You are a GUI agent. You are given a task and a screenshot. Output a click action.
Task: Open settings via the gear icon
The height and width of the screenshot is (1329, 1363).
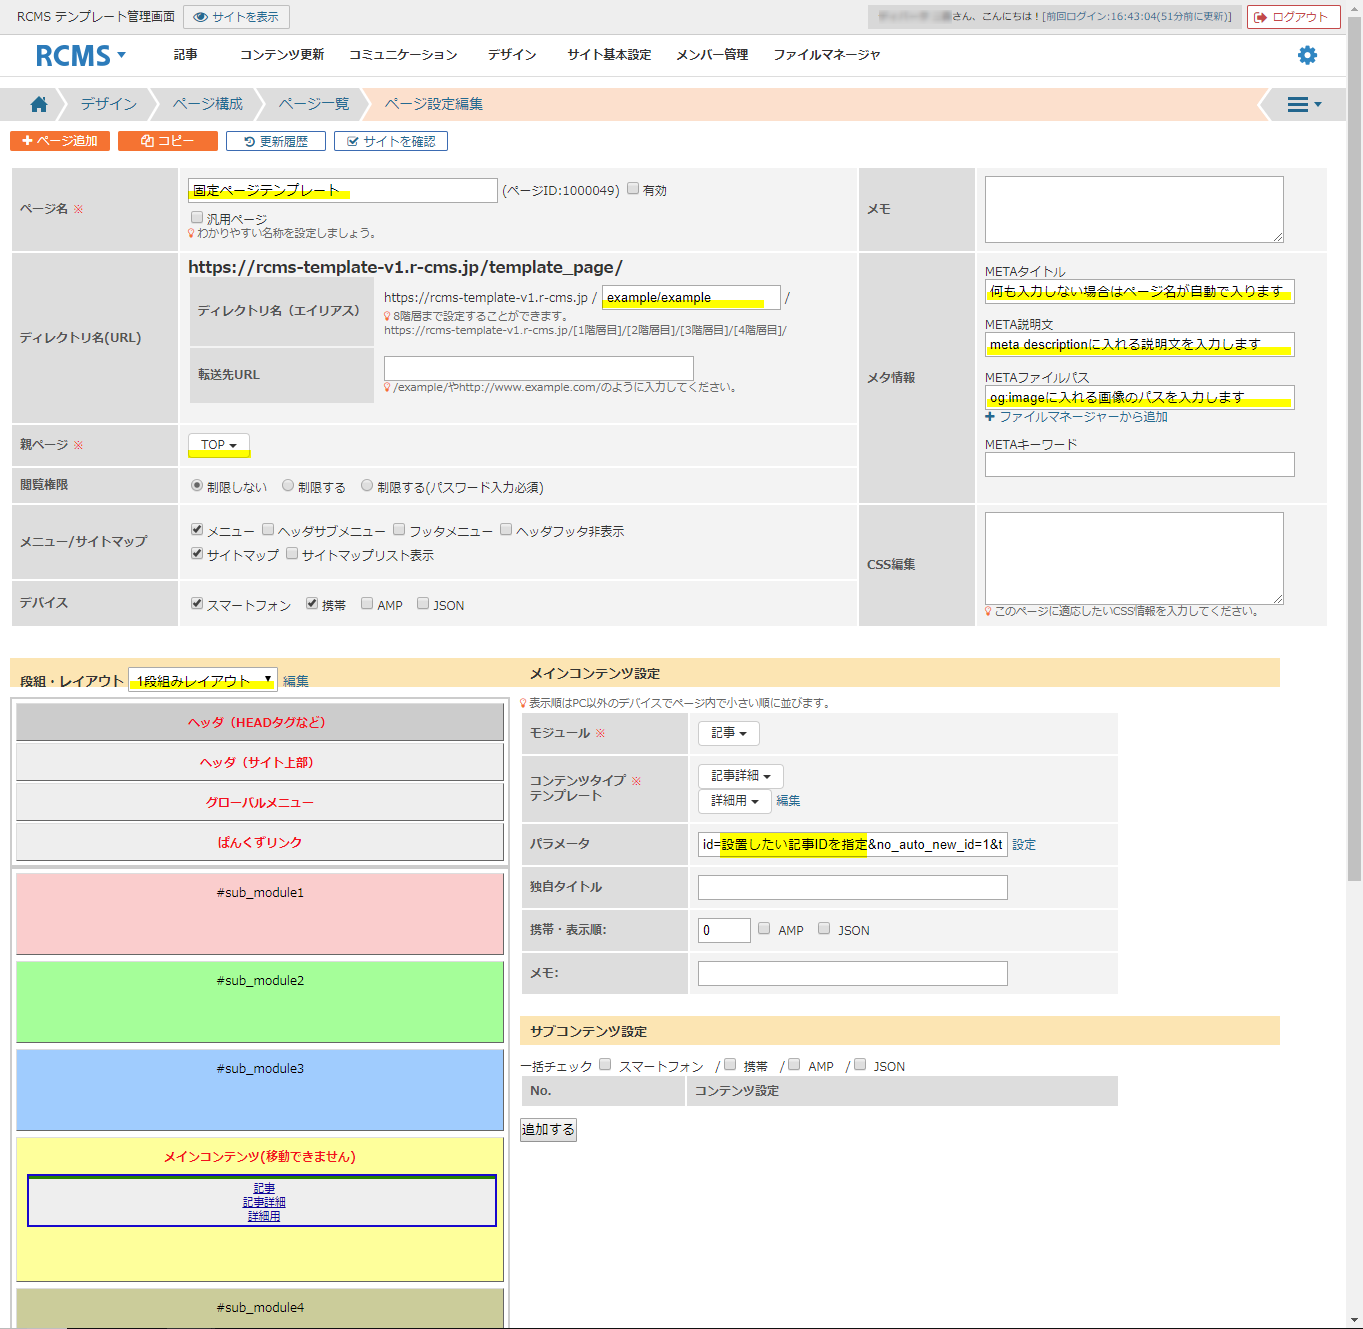[1307, 55]
